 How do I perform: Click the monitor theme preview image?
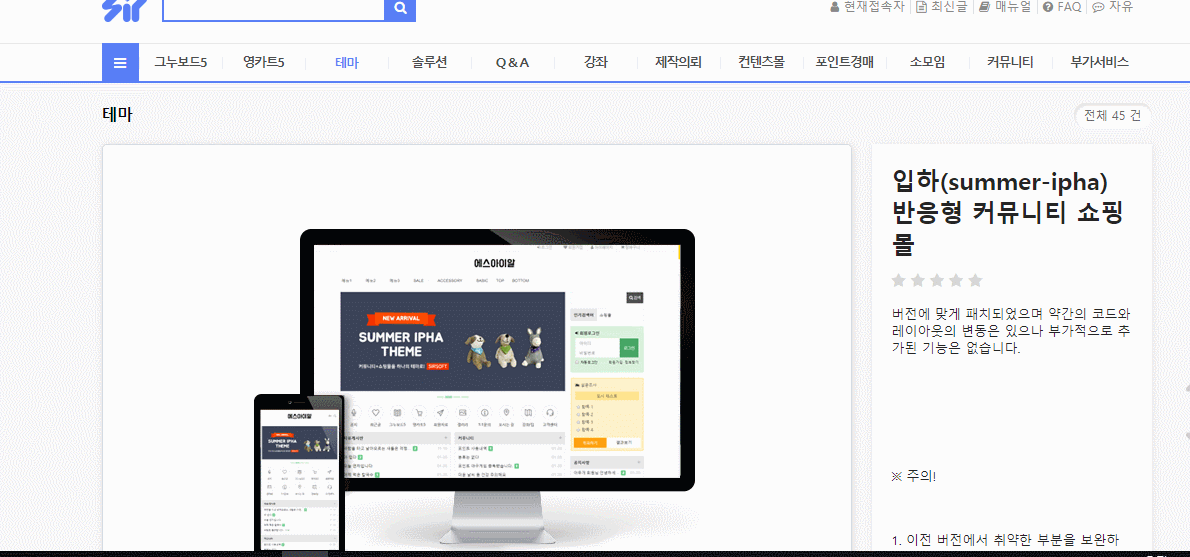(x=497, y=387)
